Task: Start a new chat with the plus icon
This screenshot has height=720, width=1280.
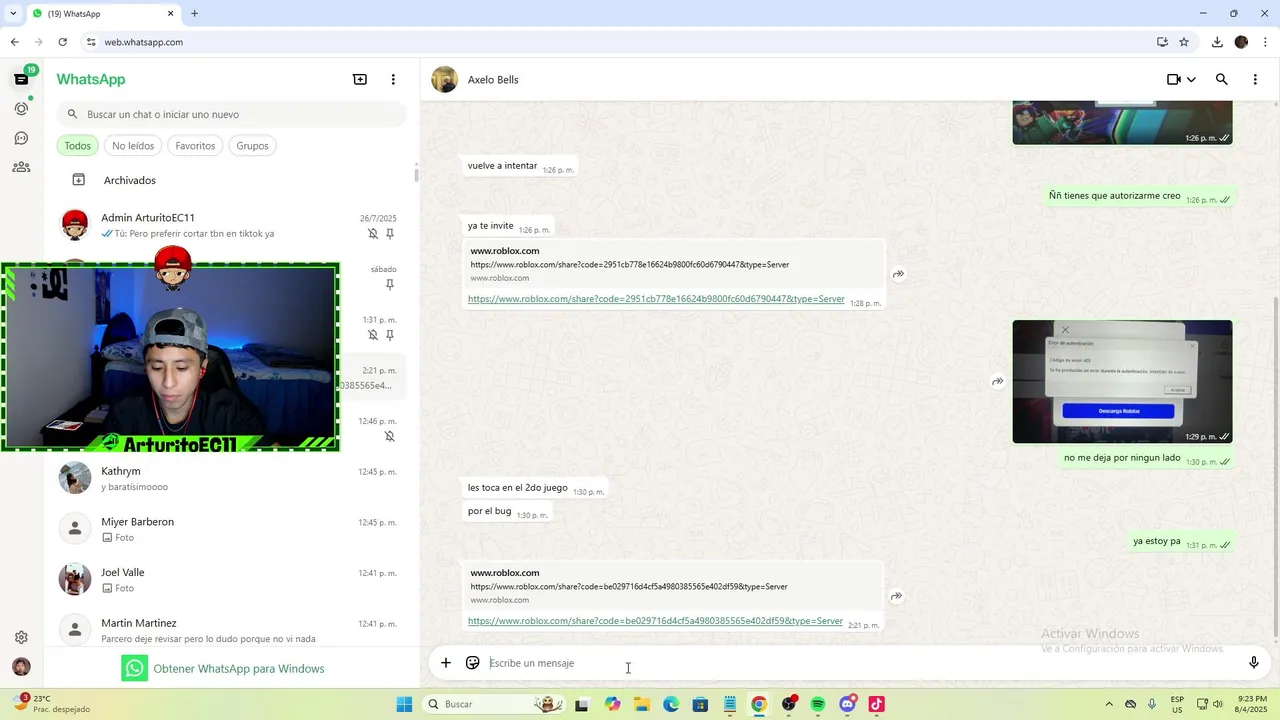Action: click(x=360, y=79)
